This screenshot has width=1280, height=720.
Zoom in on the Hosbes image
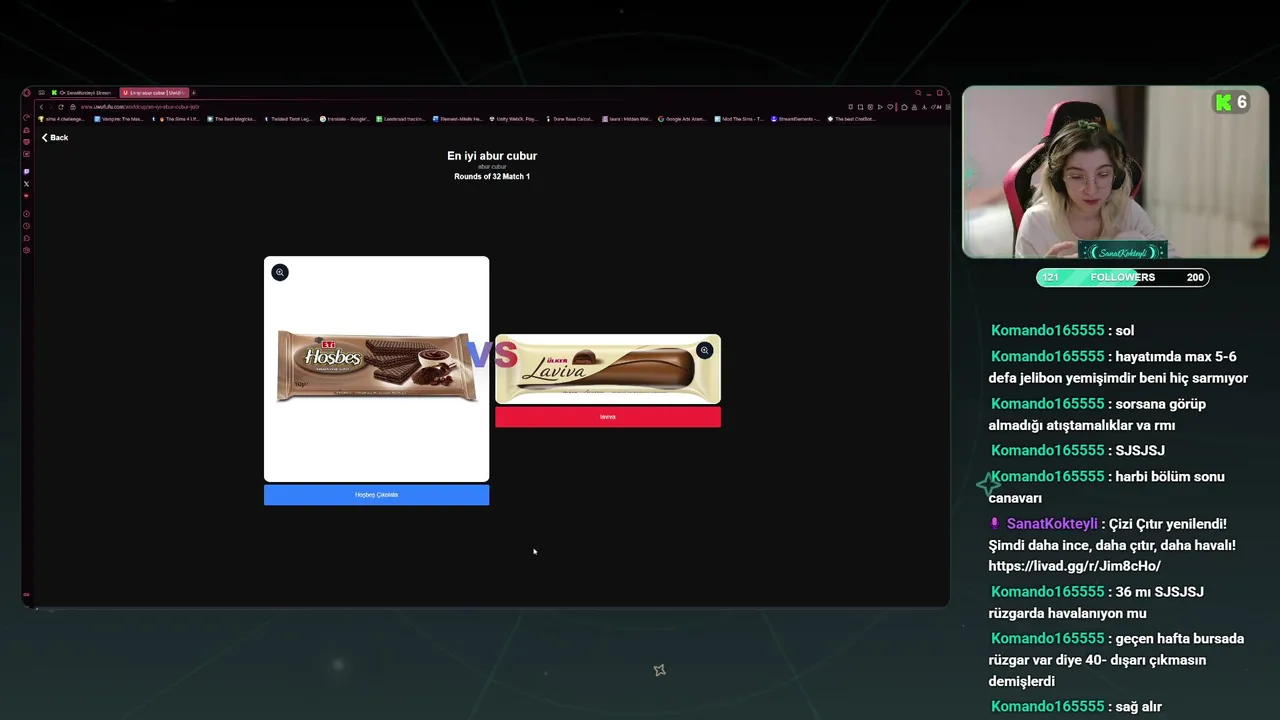point(280,272)
